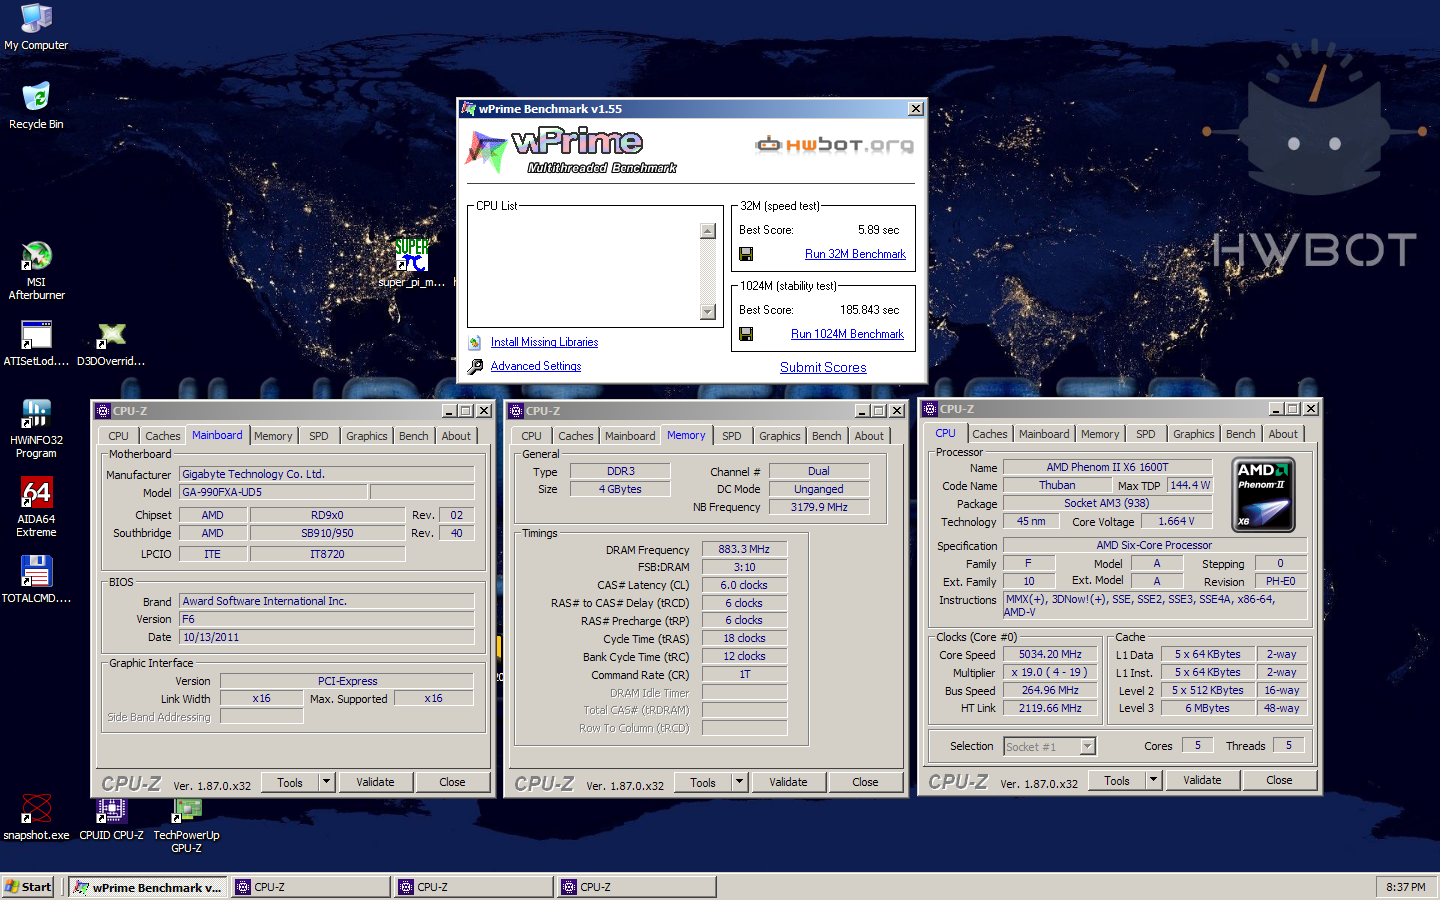Screen dimensions: 1440x900
Task: Click the GA-990FXA-UD5 model field
Action: (x=274, y=492)
